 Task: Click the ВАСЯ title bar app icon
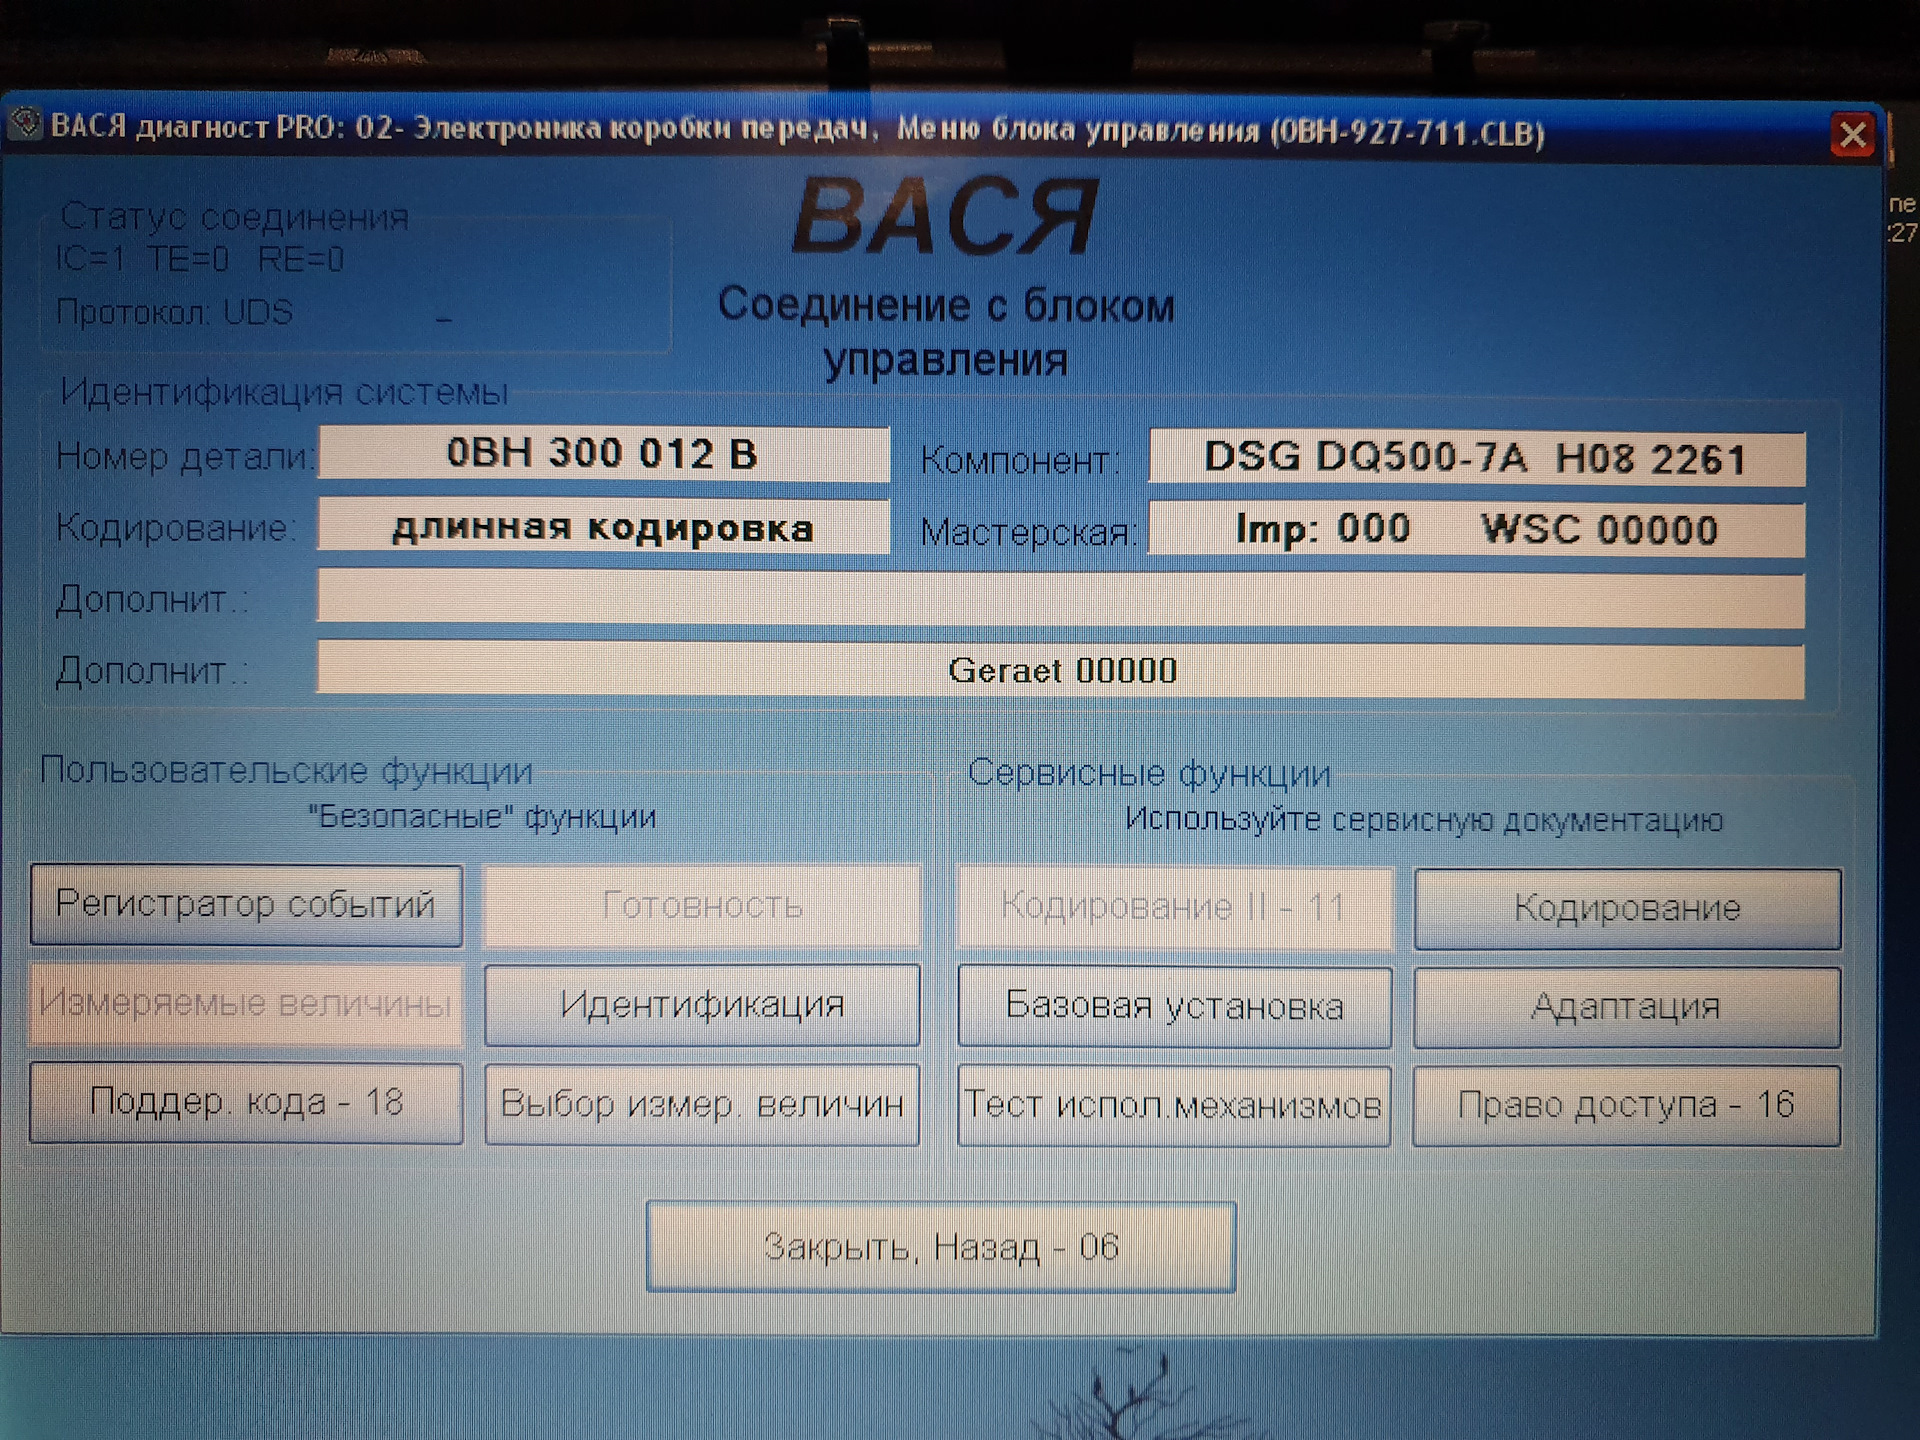[x=24, y=125]
